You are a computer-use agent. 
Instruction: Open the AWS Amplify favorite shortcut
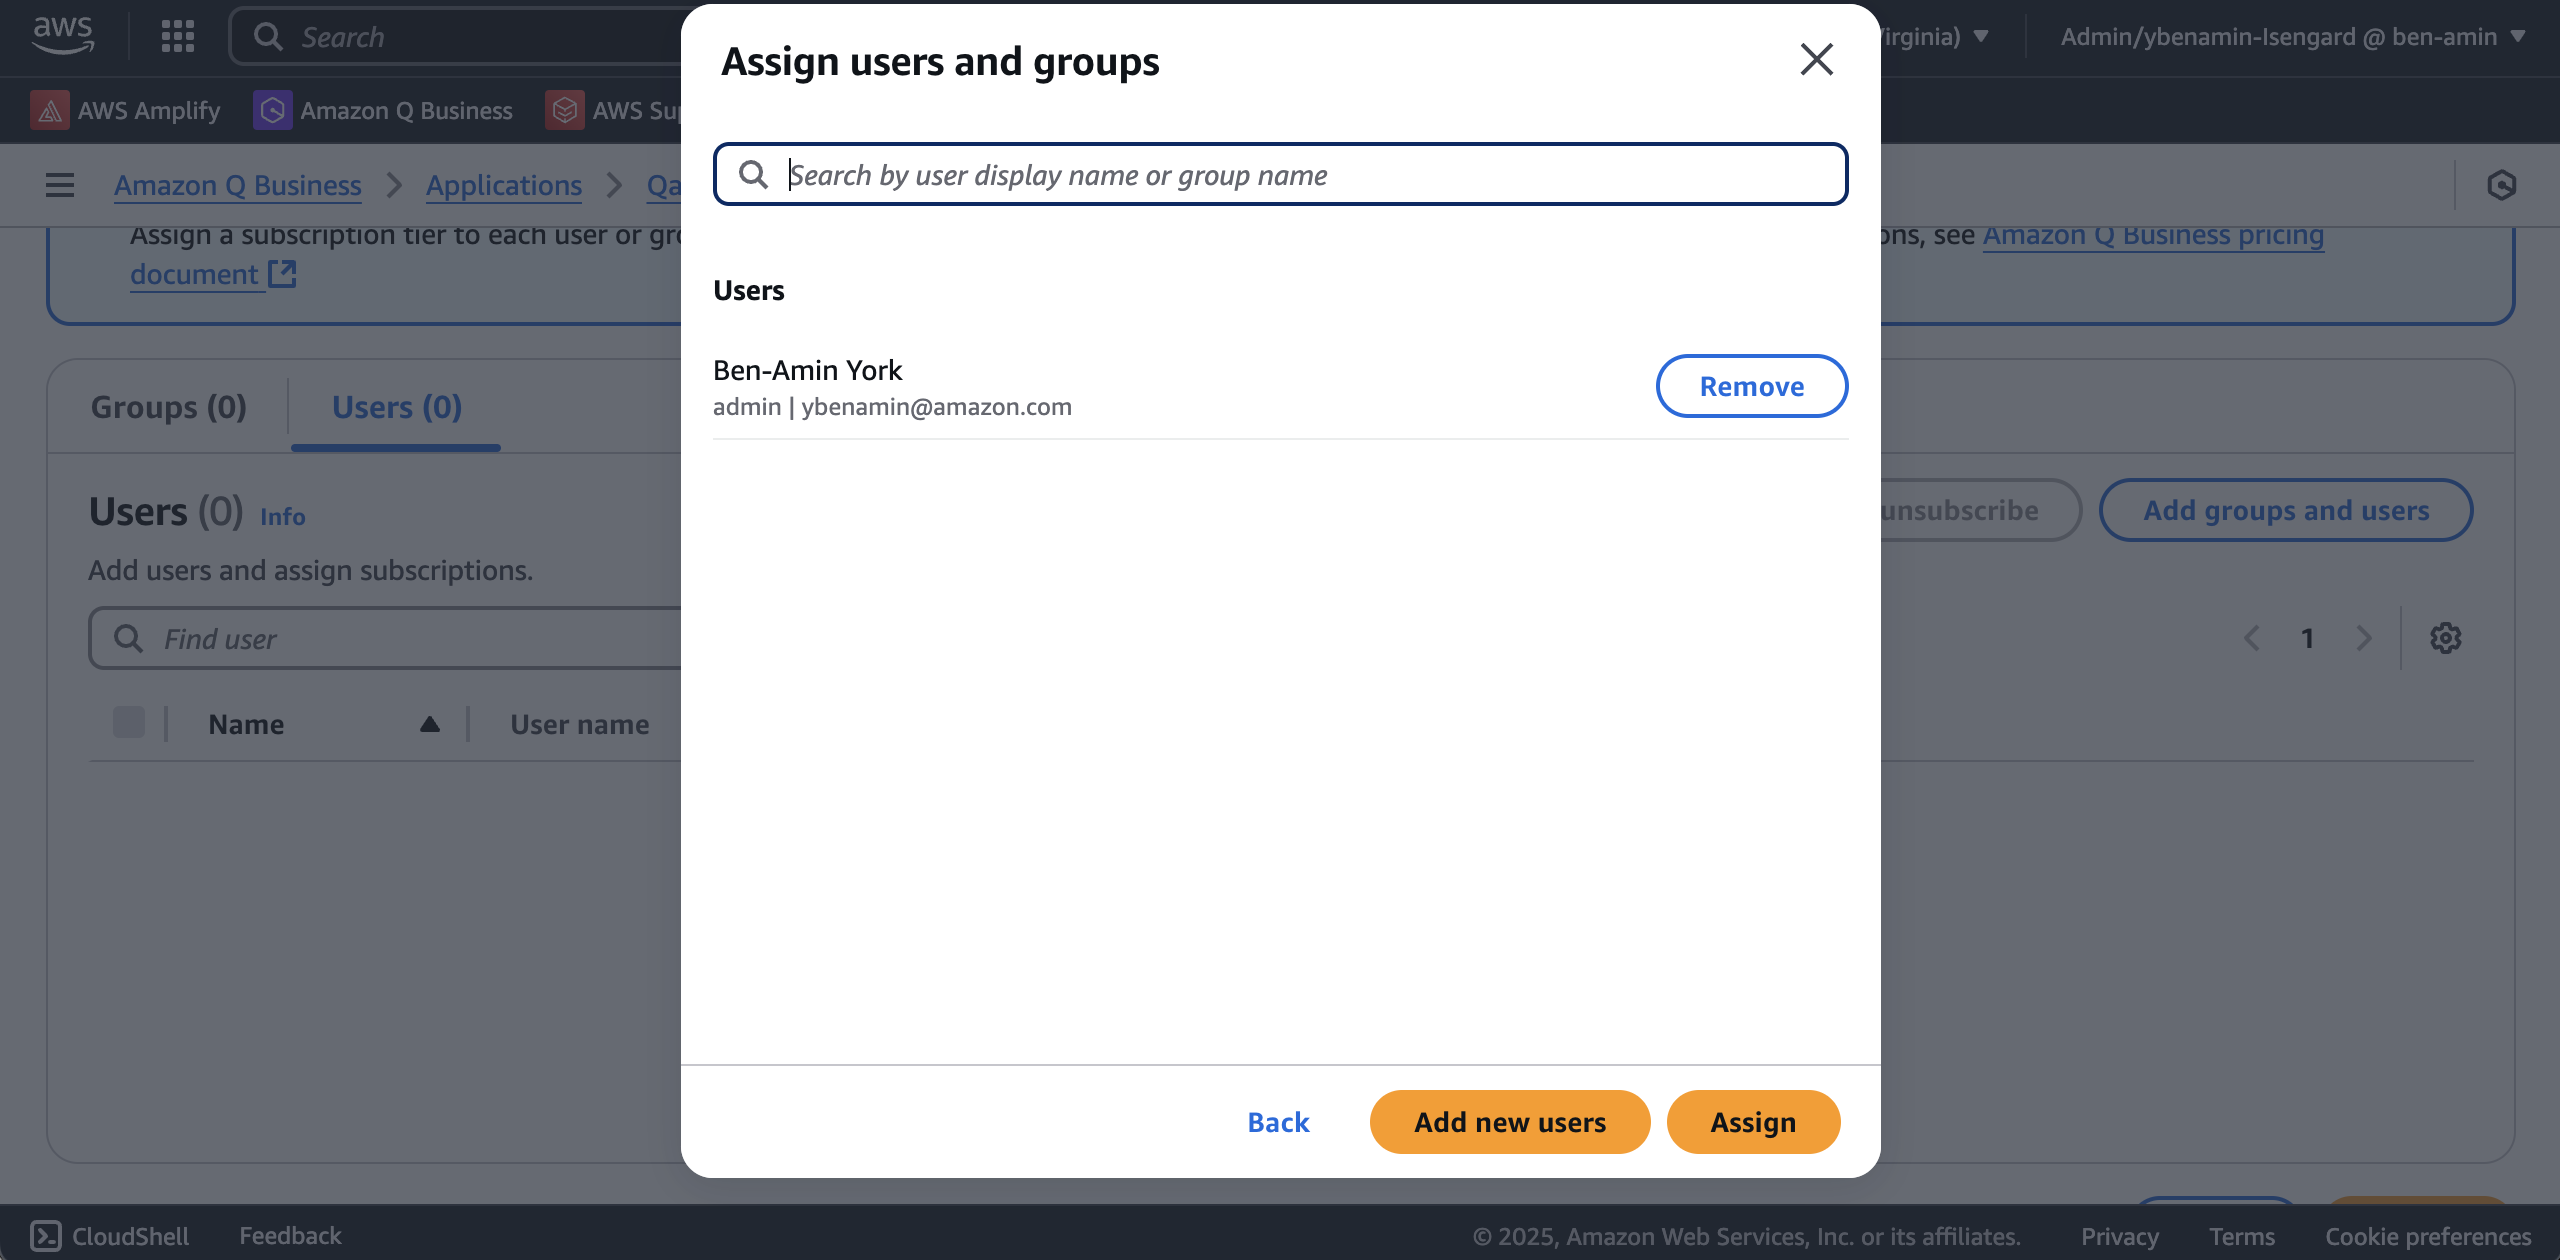(126, 110)
